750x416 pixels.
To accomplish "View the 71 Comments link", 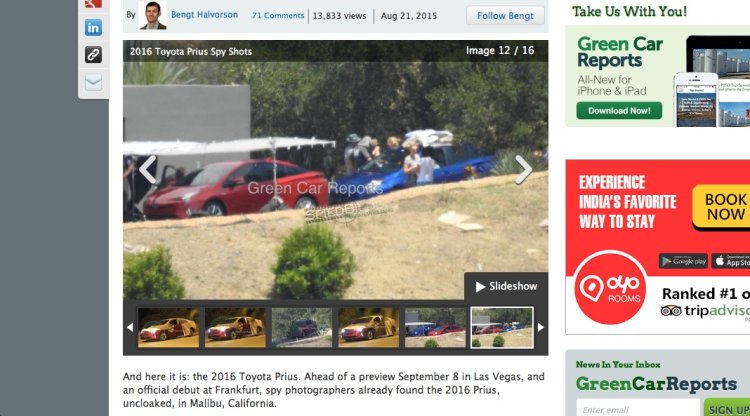I will (278, 15).
